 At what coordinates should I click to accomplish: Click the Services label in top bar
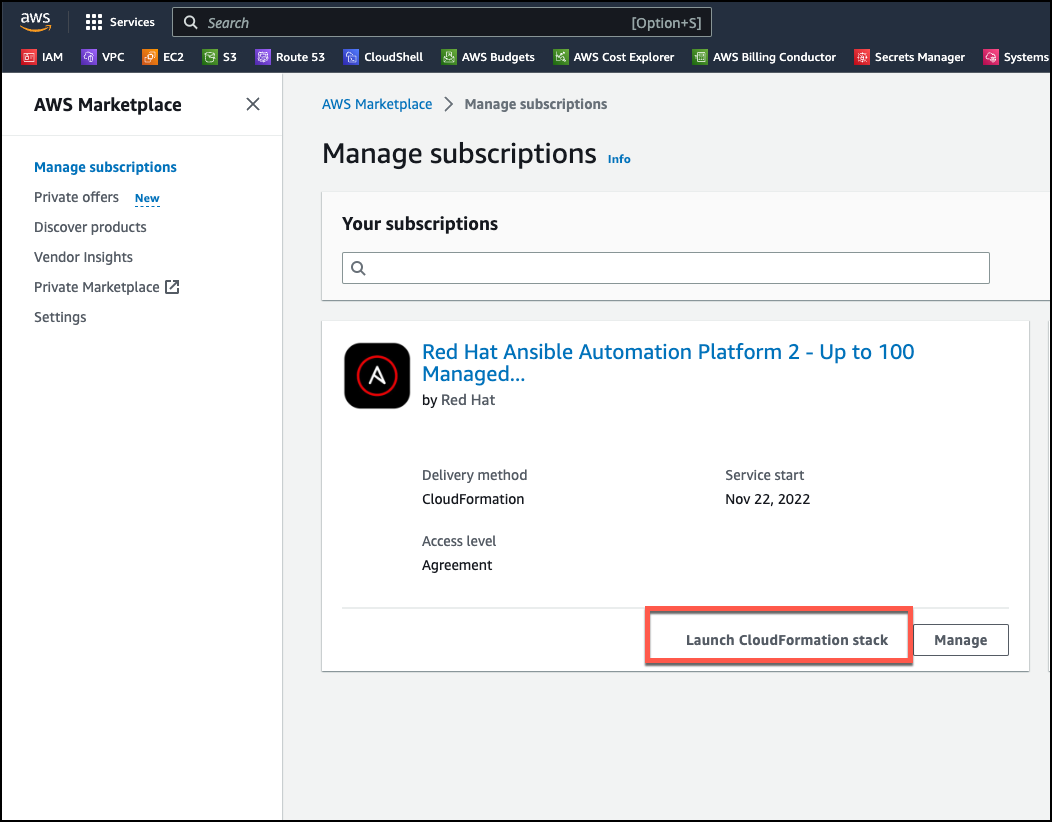coord(132,22)
